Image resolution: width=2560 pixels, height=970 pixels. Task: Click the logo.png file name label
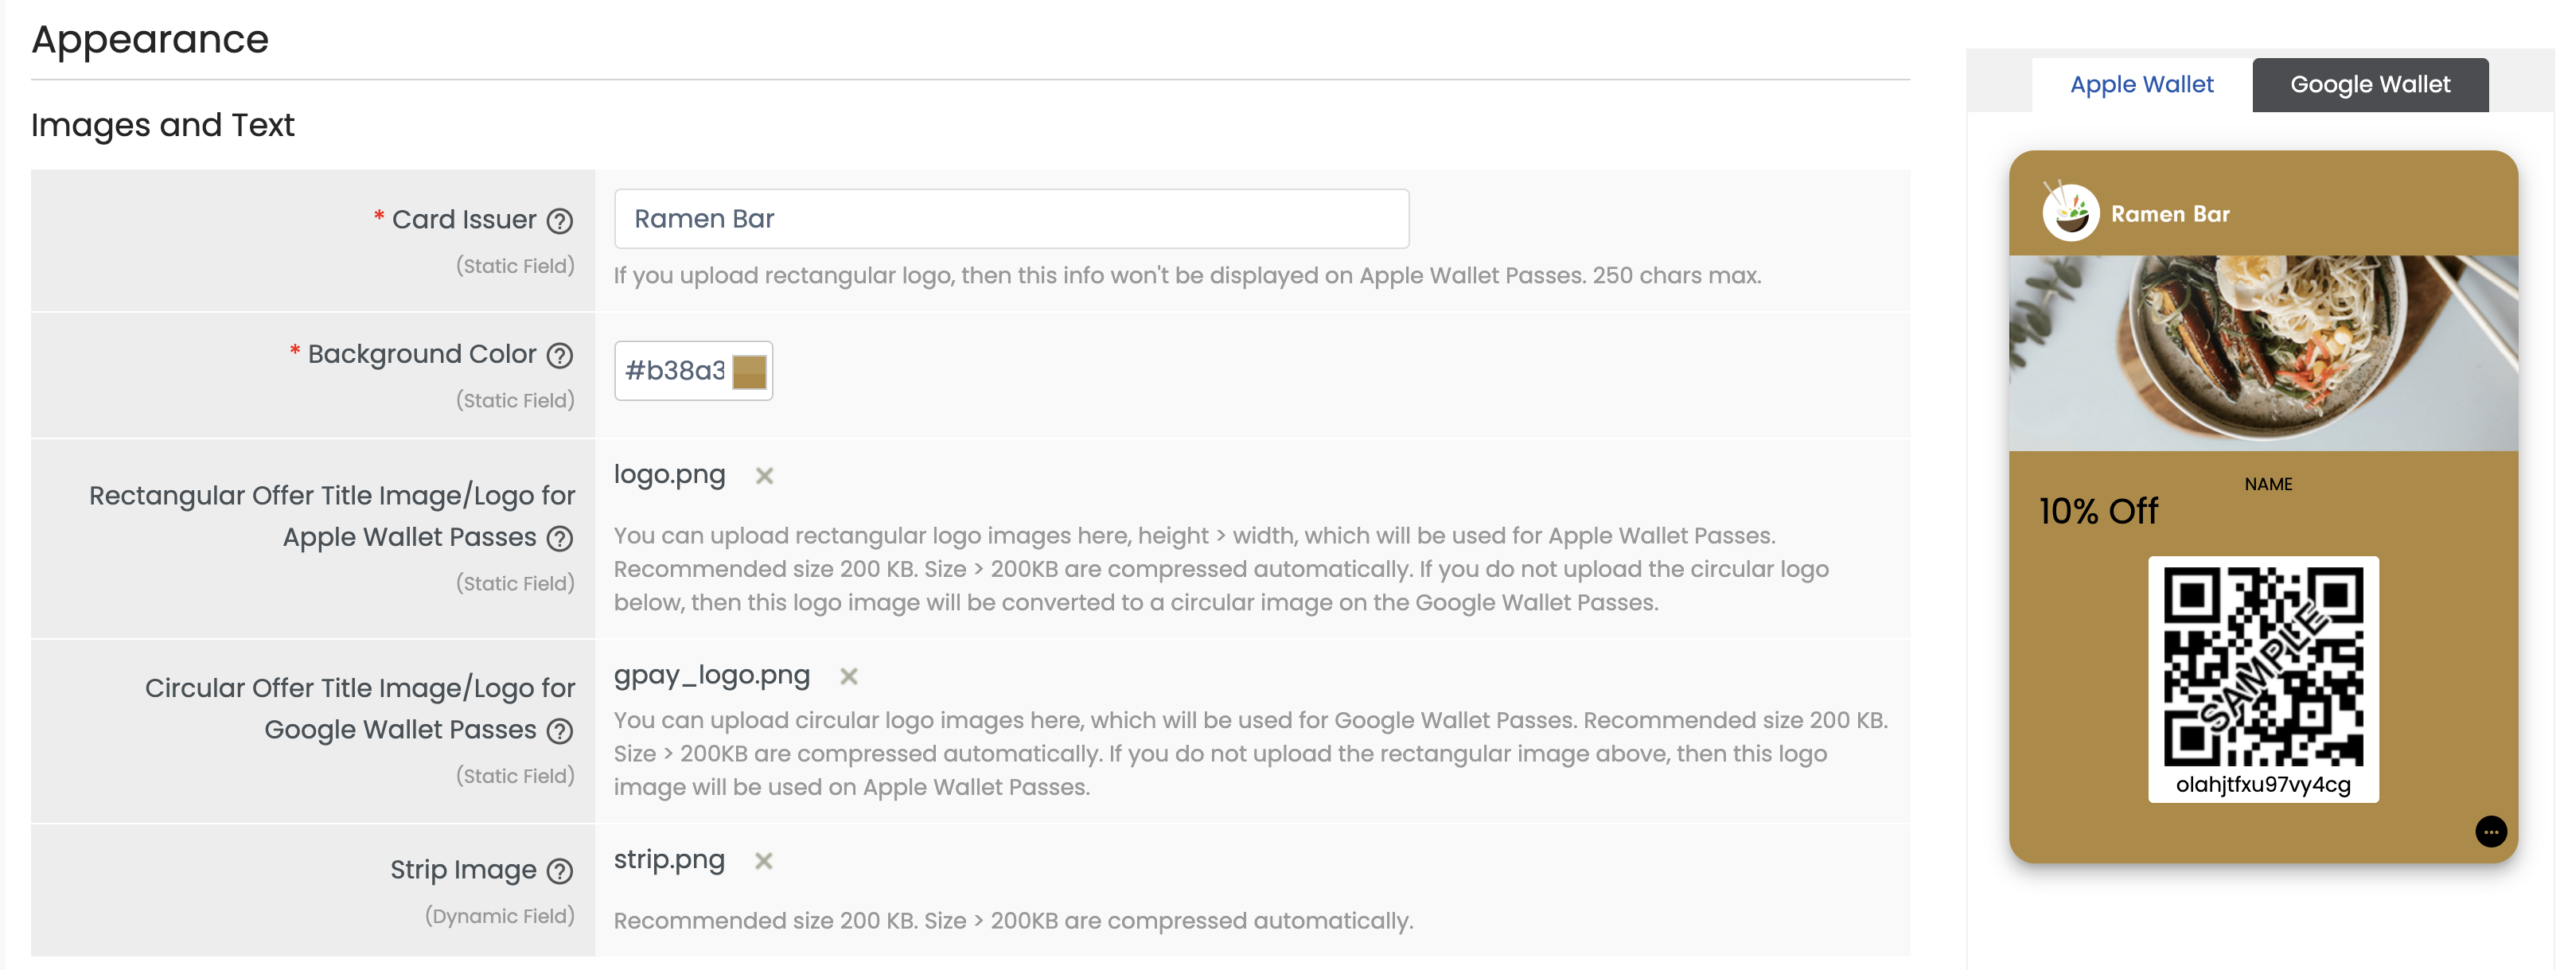670,475
